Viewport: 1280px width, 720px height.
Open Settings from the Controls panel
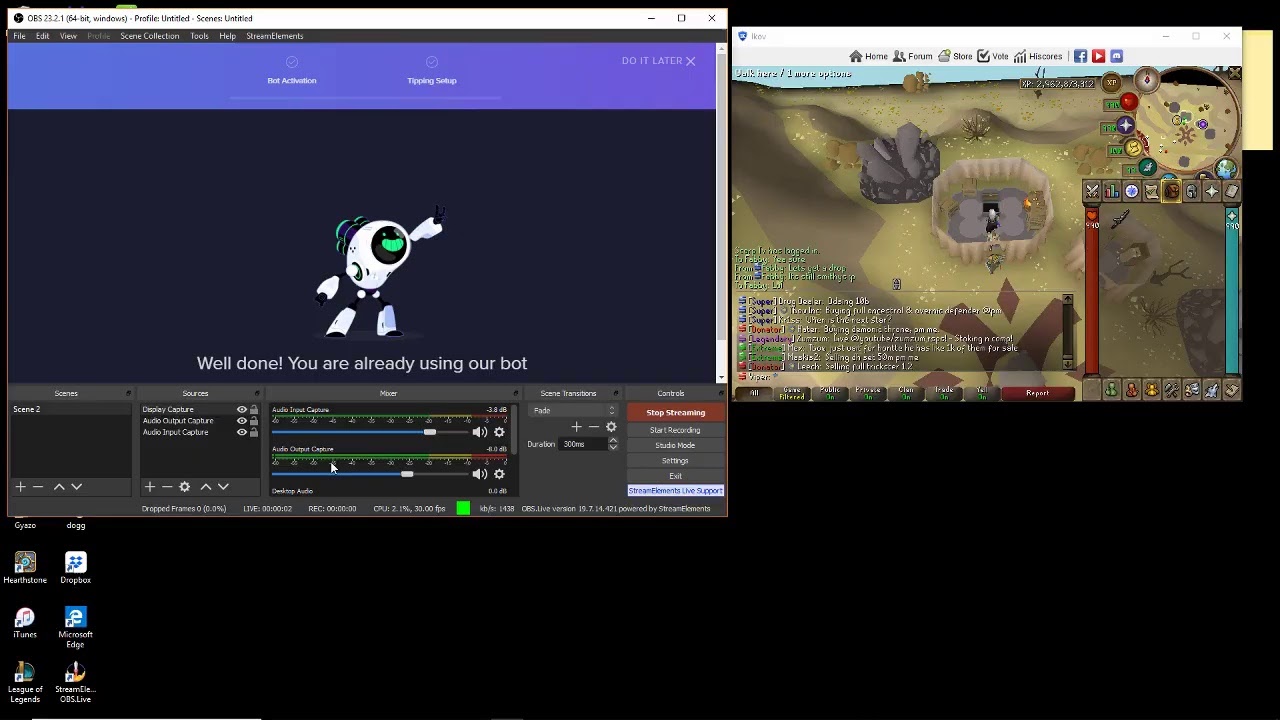coord(675,460)
